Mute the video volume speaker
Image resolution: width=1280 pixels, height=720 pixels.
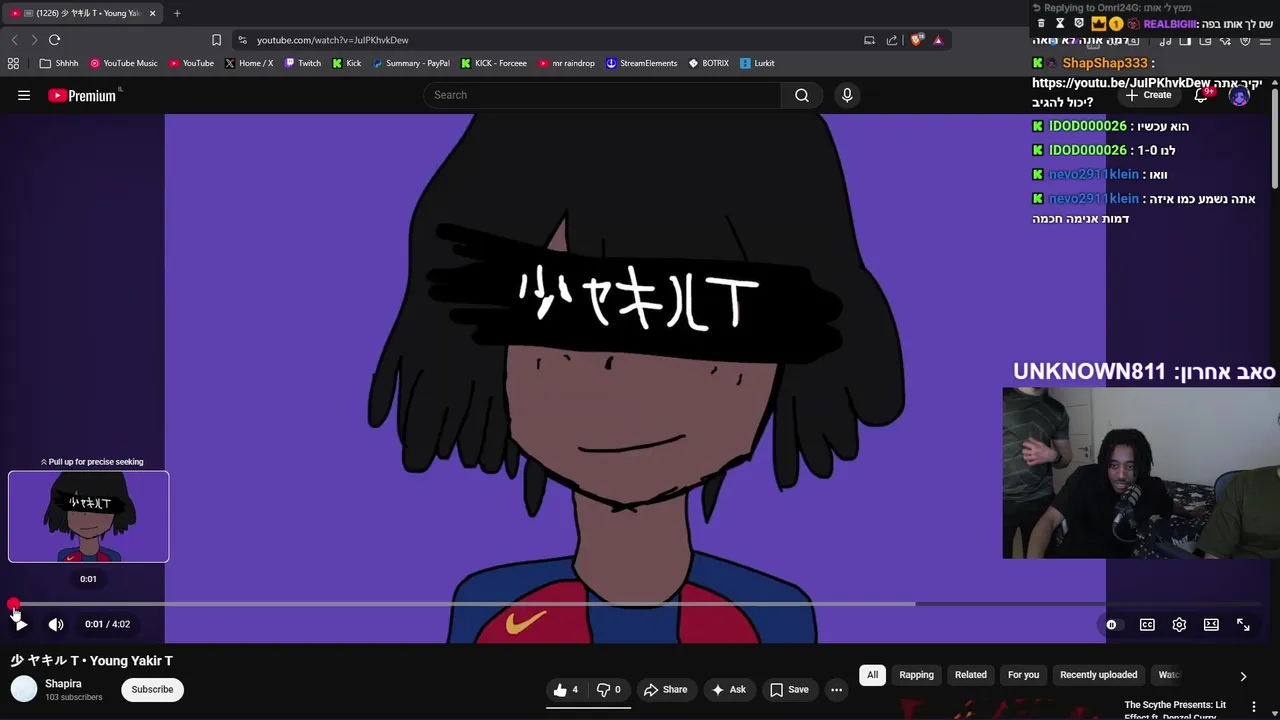(56, 624)
